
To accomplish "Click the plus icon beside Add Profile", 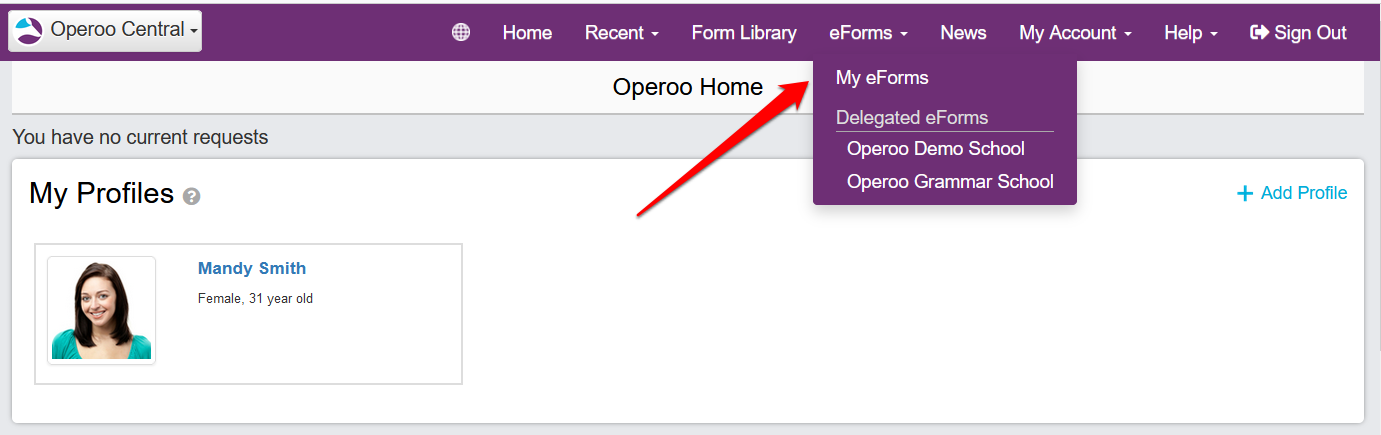I will 1245,194.
